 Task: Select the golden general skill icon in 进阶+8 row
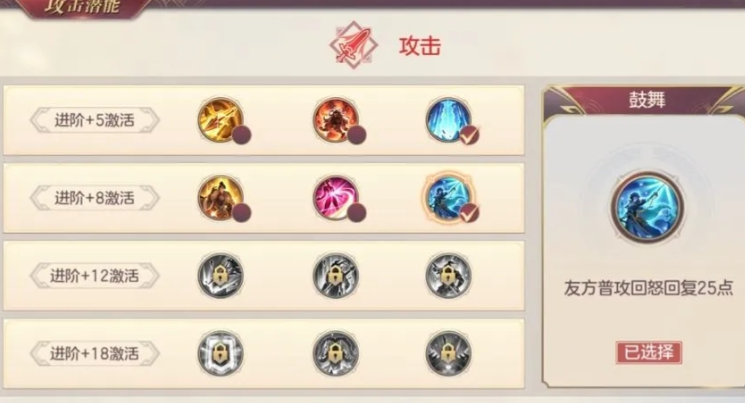coord(220,198)
